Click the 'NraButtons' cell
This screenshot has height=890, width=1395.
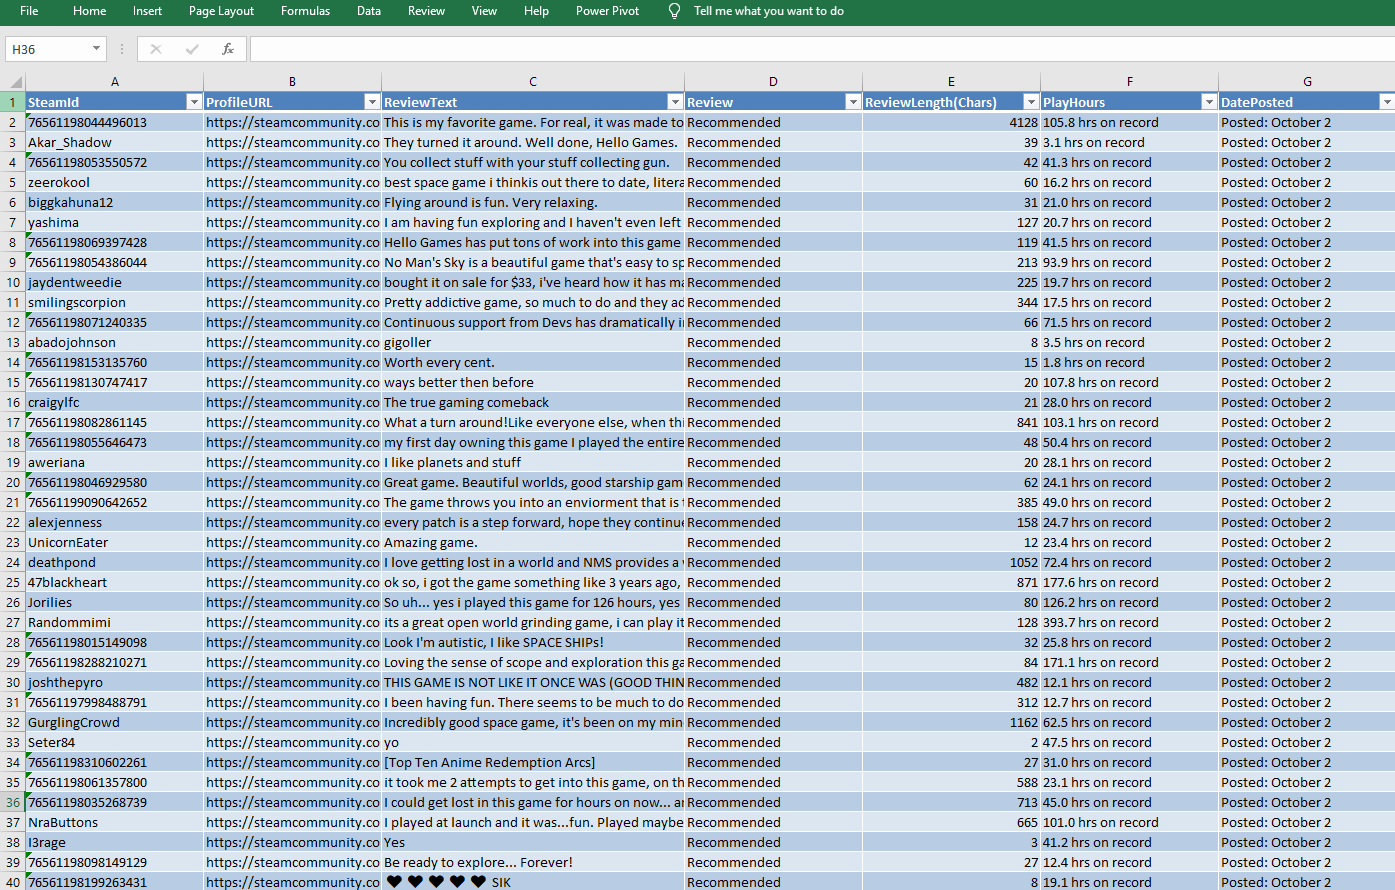(x=115, y=822)
